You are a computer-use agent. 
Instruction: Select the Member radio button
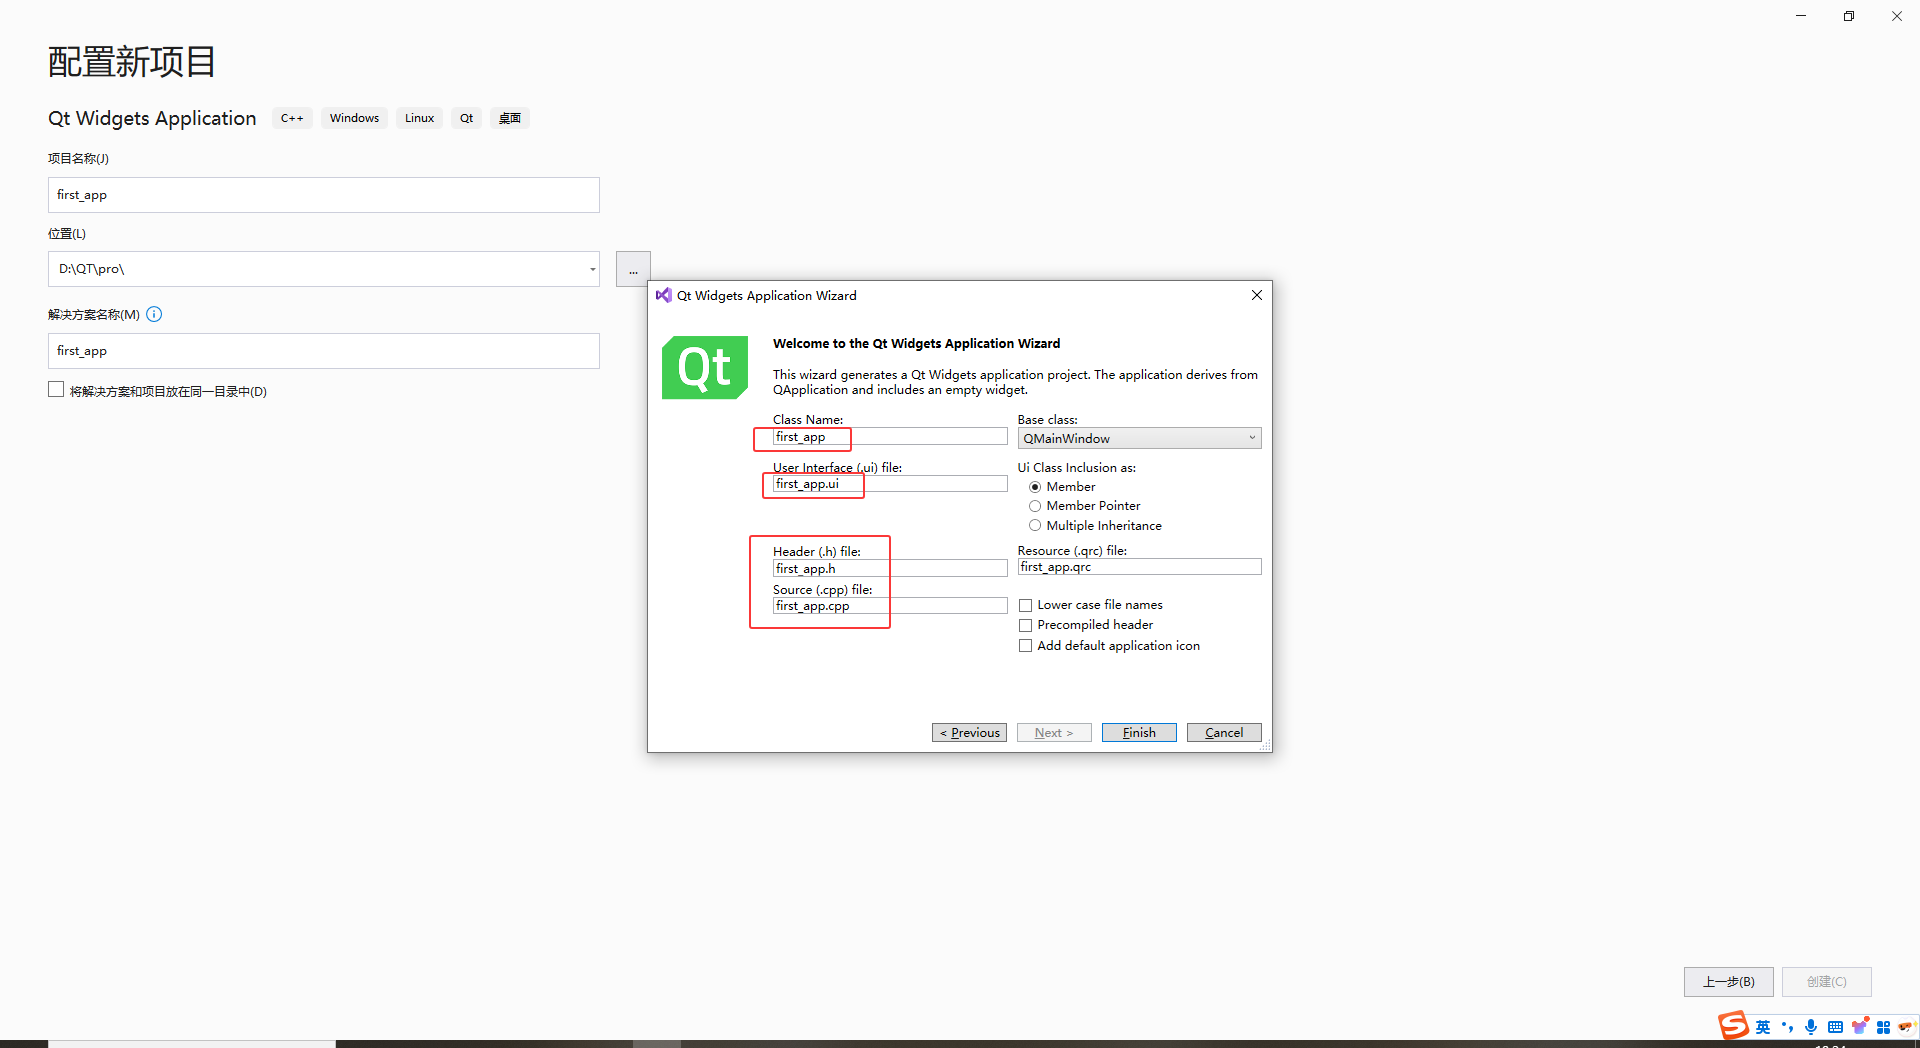[1035, 487]
